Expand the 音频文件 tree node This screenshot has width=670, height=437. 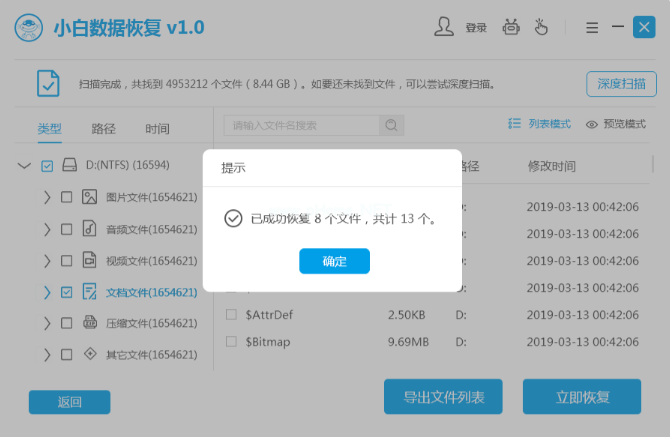click(47, 229)
